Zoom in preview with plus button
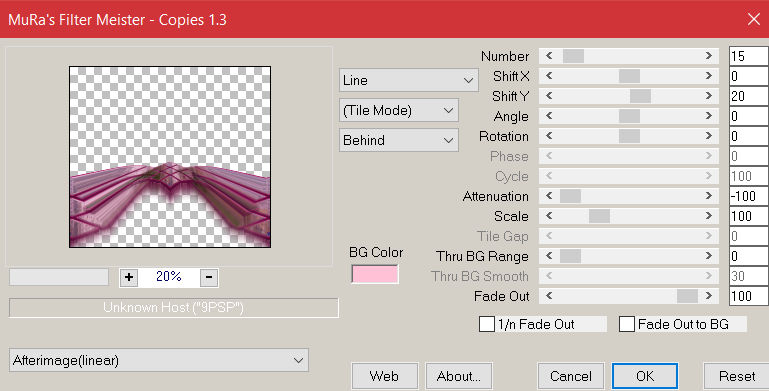Screen dimensions: 769x391 128,277
